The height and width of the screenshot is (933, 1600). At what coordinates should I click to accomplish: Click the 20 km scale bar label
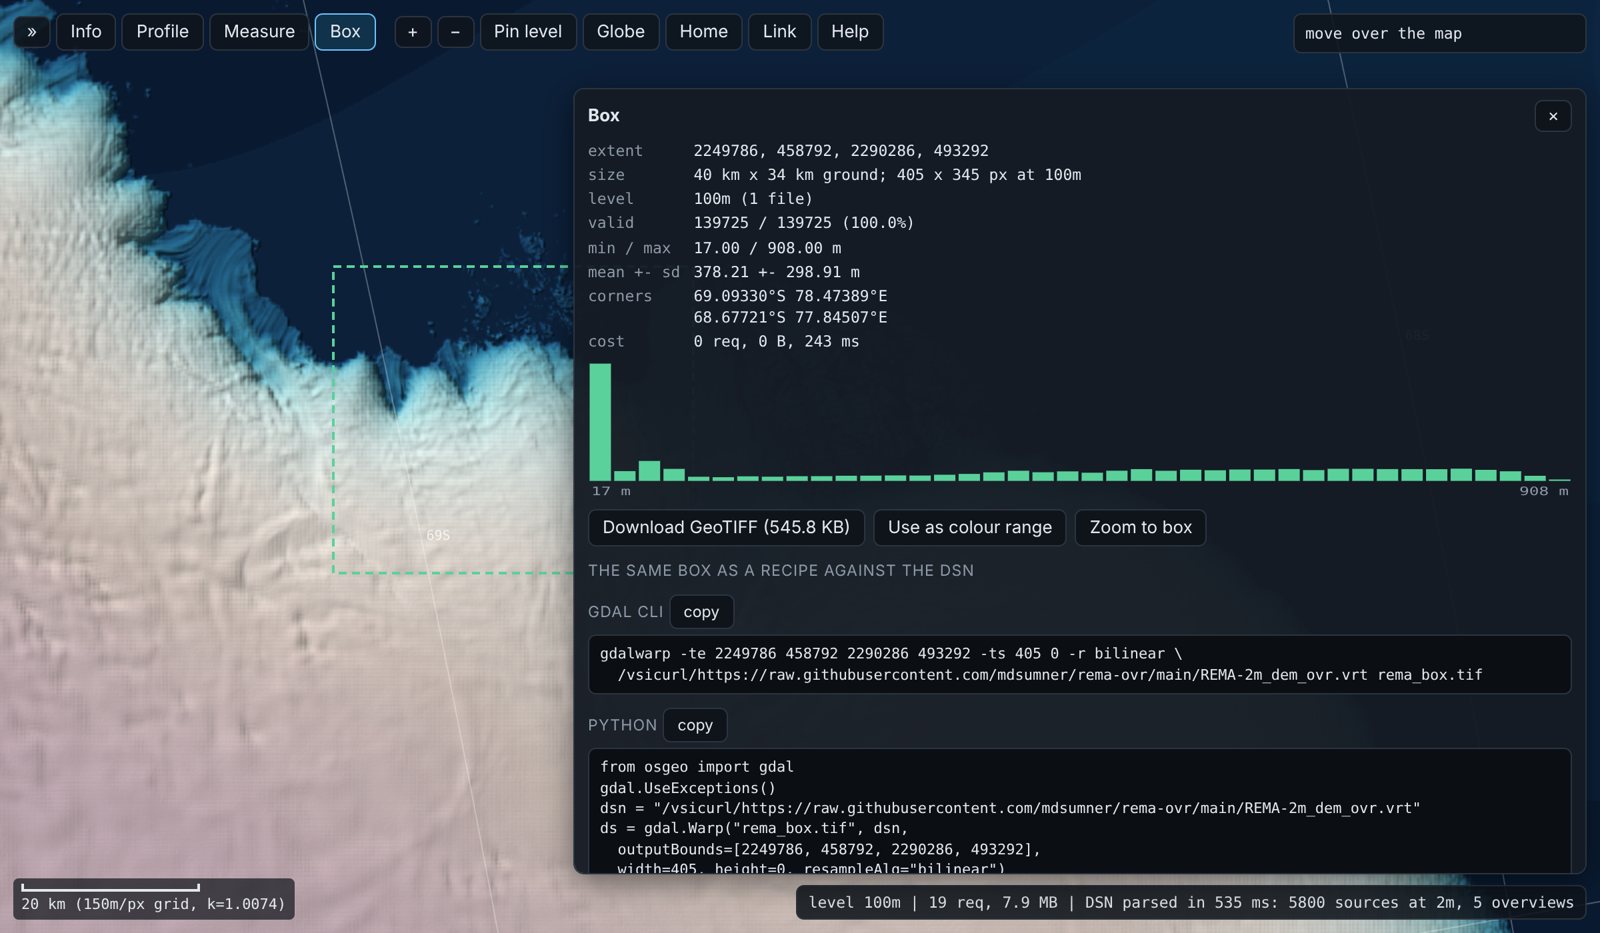click(x=153, y=904)
